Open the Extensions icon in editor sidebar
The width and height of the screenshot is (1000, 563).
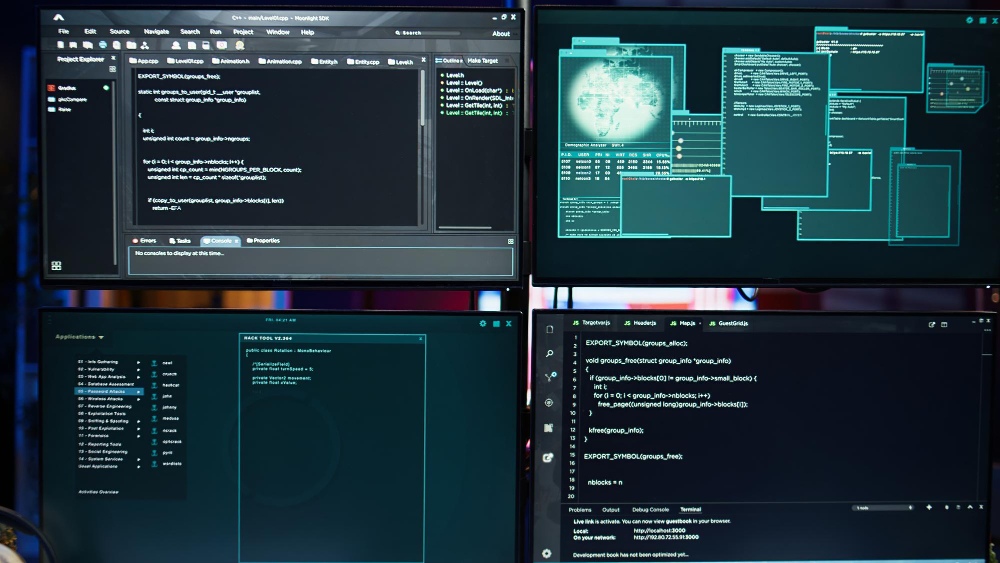click(549, 428)
